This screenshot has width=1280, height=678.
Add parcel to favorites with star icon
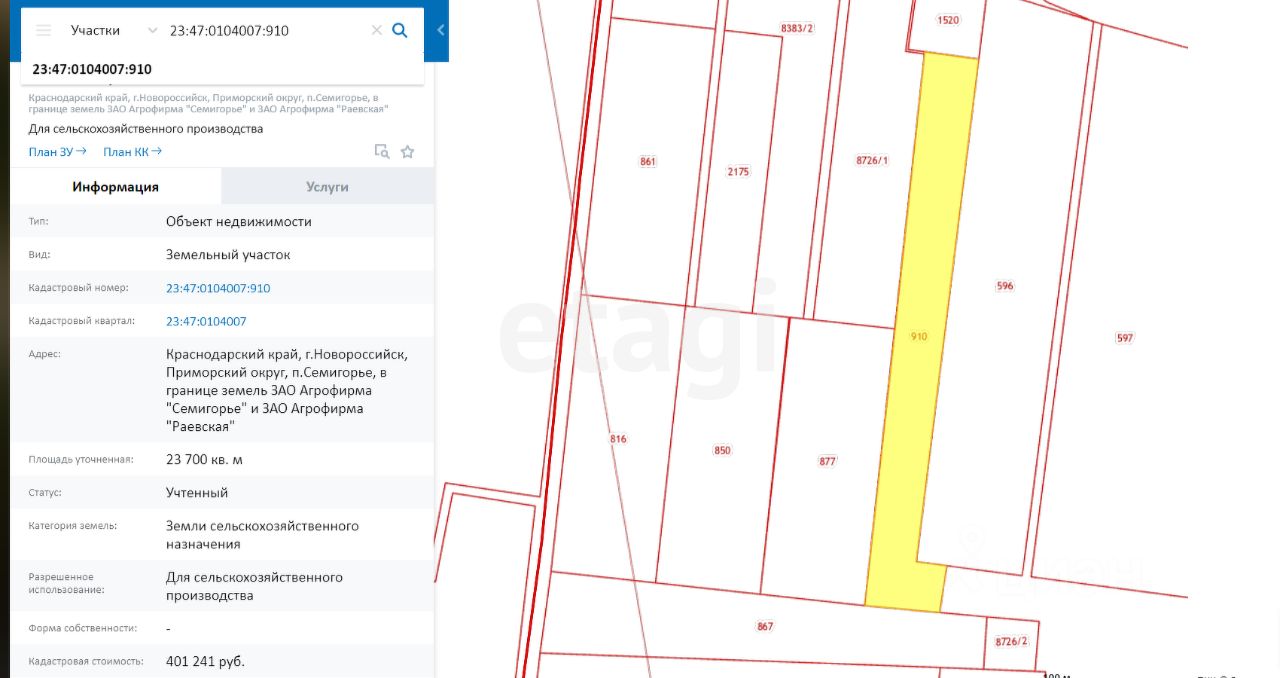[x=407, y=152]
